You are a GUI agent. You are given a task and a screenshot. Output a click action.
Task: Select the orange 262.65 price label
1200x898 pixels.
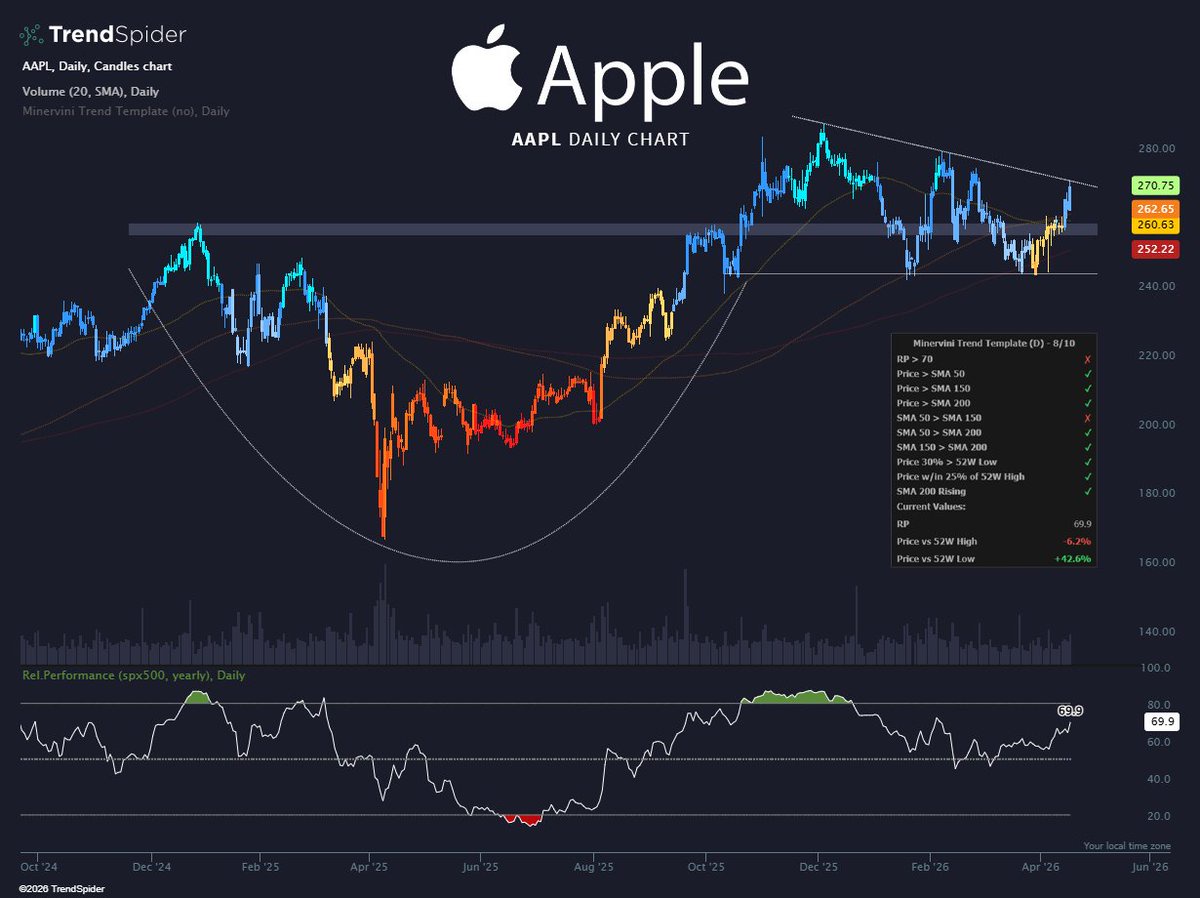[x=1155, y=209]
